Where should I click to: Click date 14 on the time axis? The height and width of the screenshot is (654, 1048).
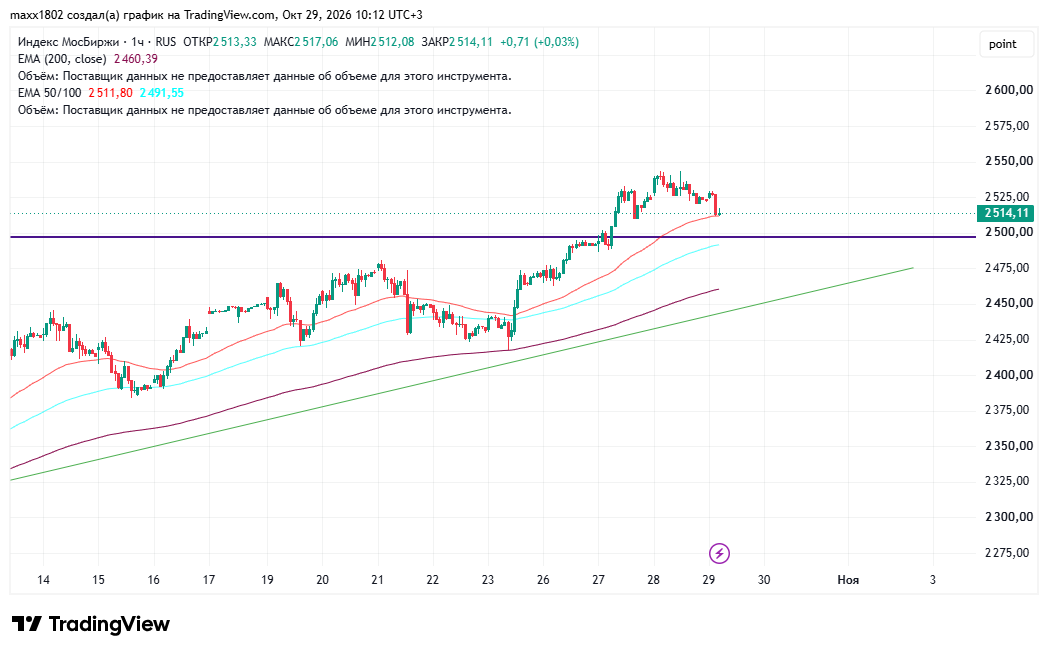point(43,580)
